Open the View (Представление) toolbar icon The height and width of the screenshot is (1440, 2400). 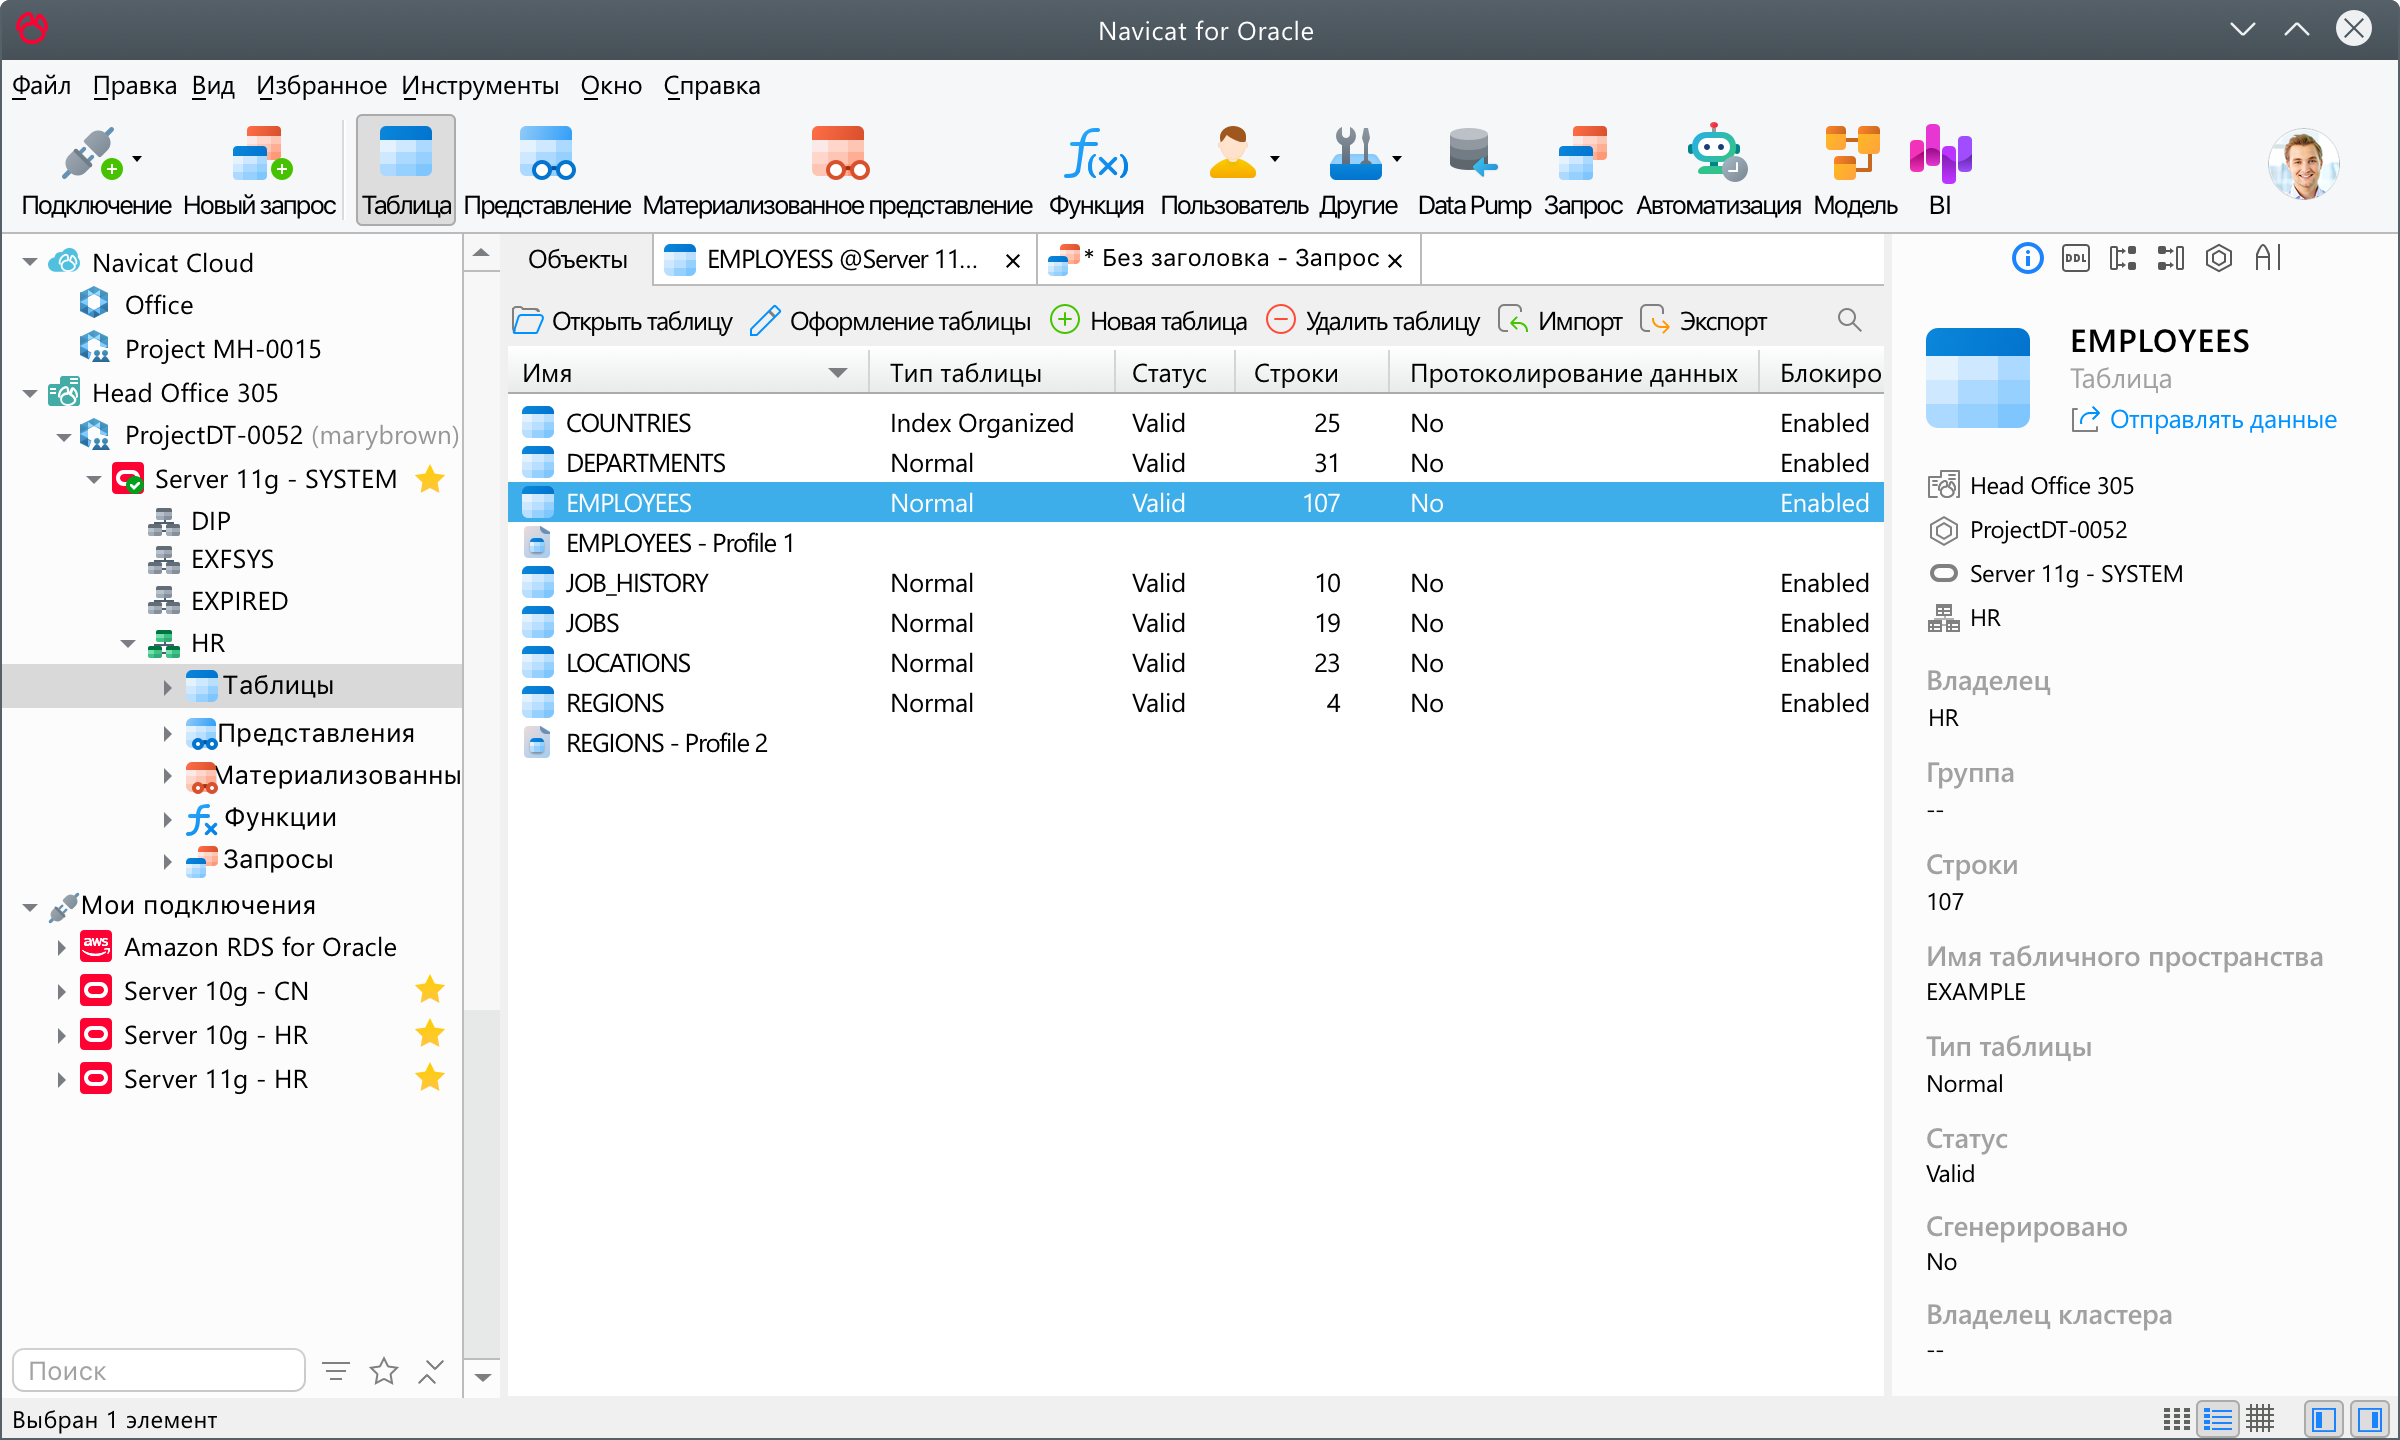tap(547, 171)
